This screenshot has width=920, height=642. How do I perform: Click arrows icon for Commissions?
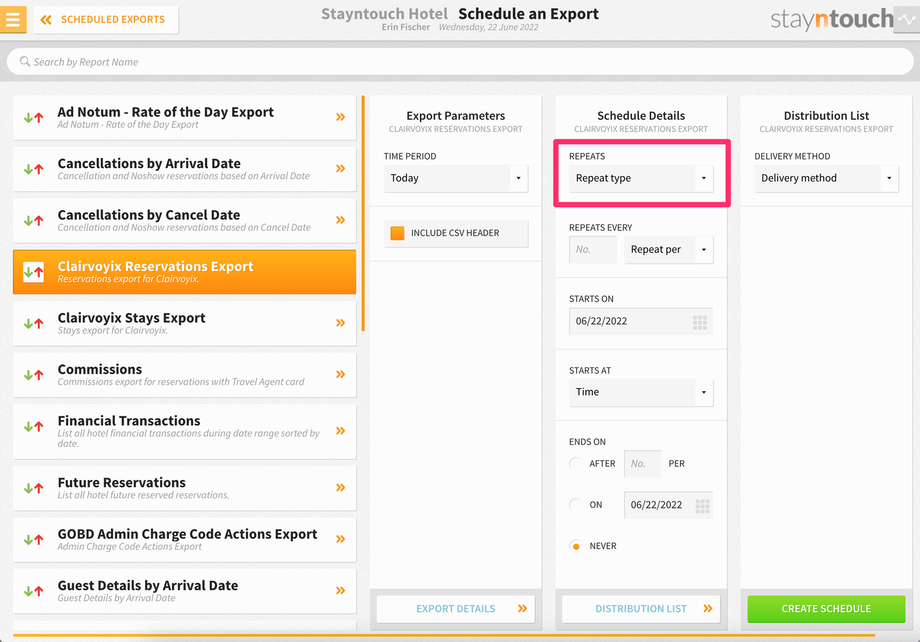[x=33, y=375]
